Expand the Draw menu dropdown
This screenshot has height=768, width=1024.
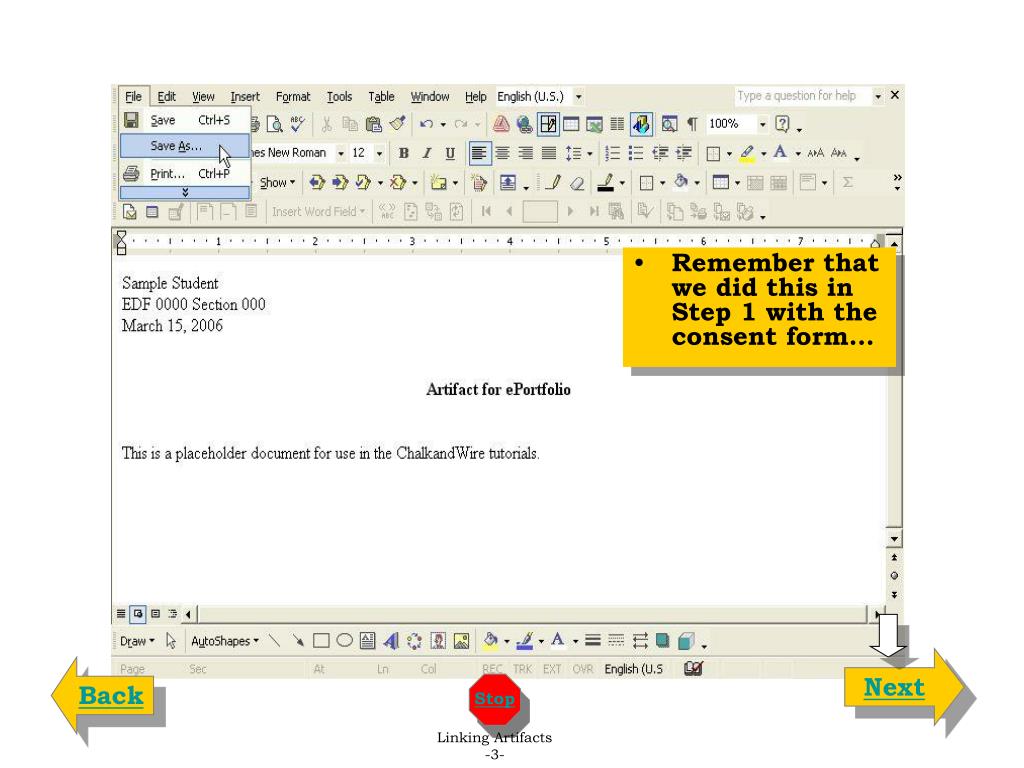point(137,641)
